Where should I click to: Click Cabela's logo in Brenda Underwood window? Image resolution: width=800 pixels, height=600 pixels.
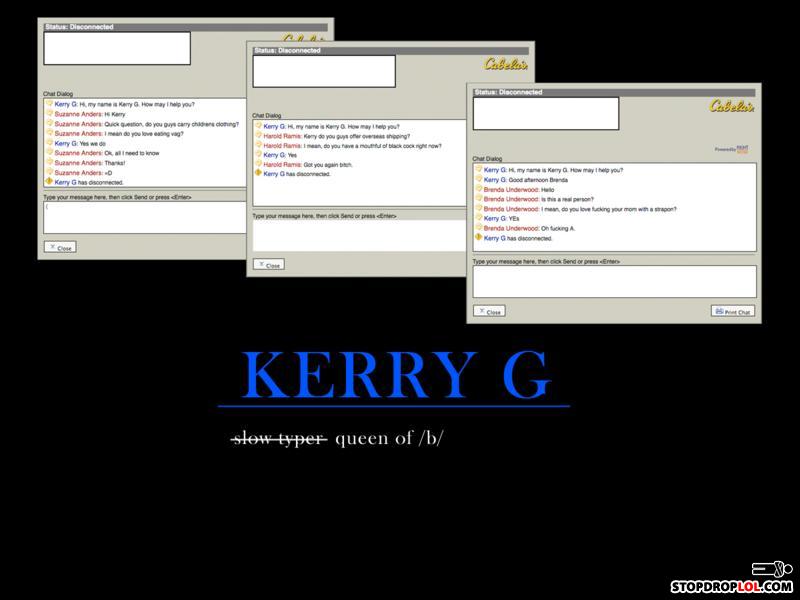pos(732,106)
